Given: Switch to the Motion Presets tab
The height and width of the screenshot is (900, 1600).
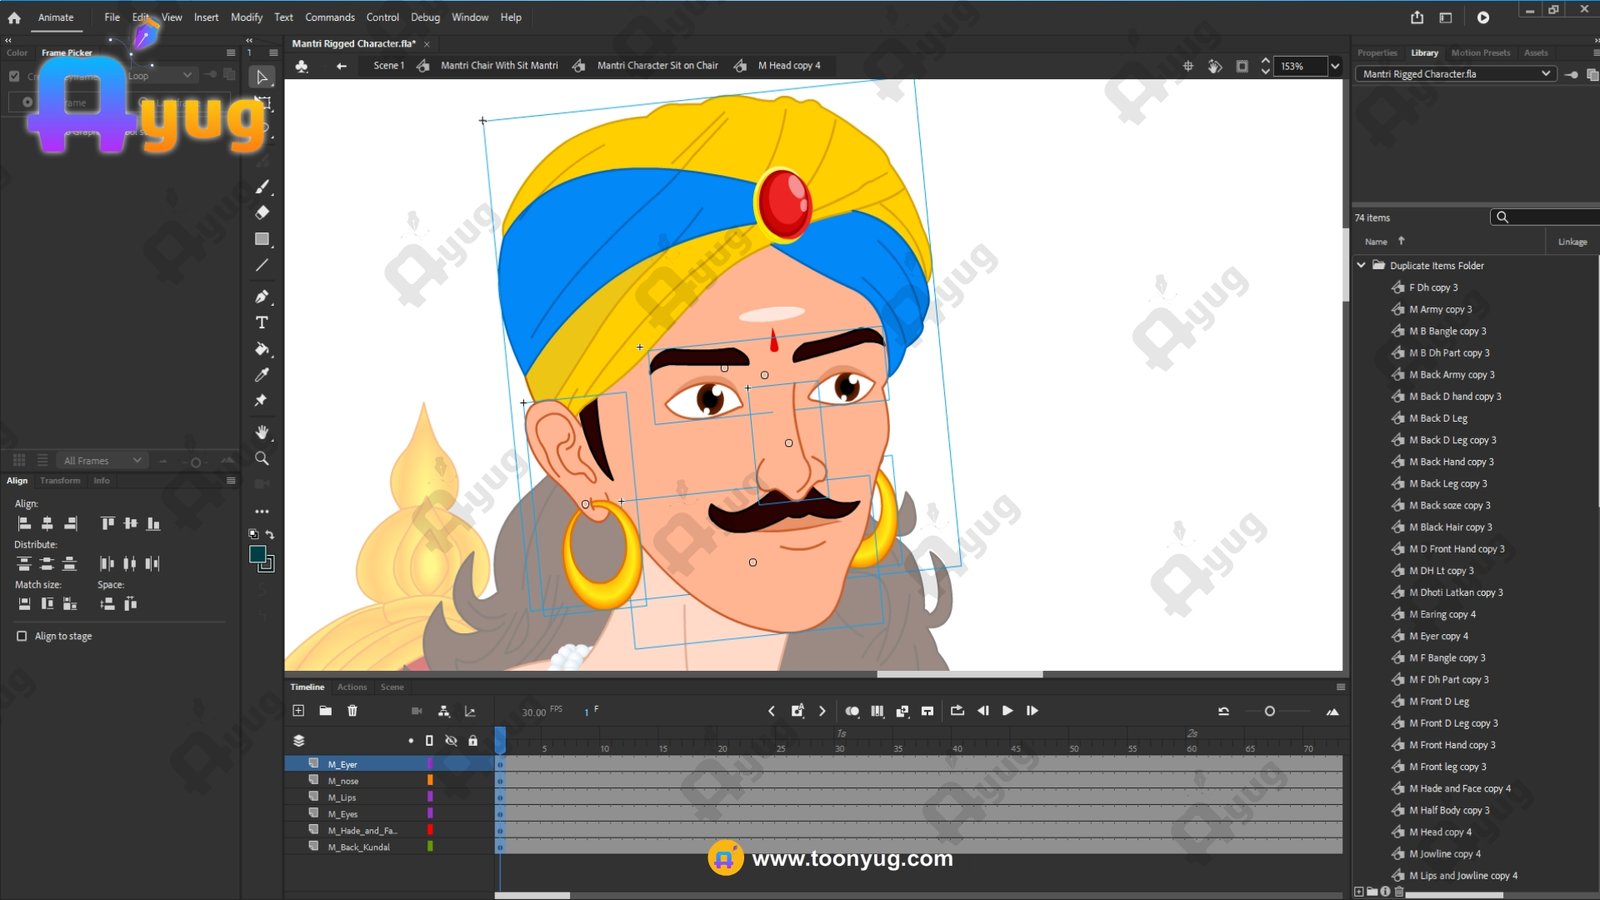Looking at the screenshot, I should 1480,53.
